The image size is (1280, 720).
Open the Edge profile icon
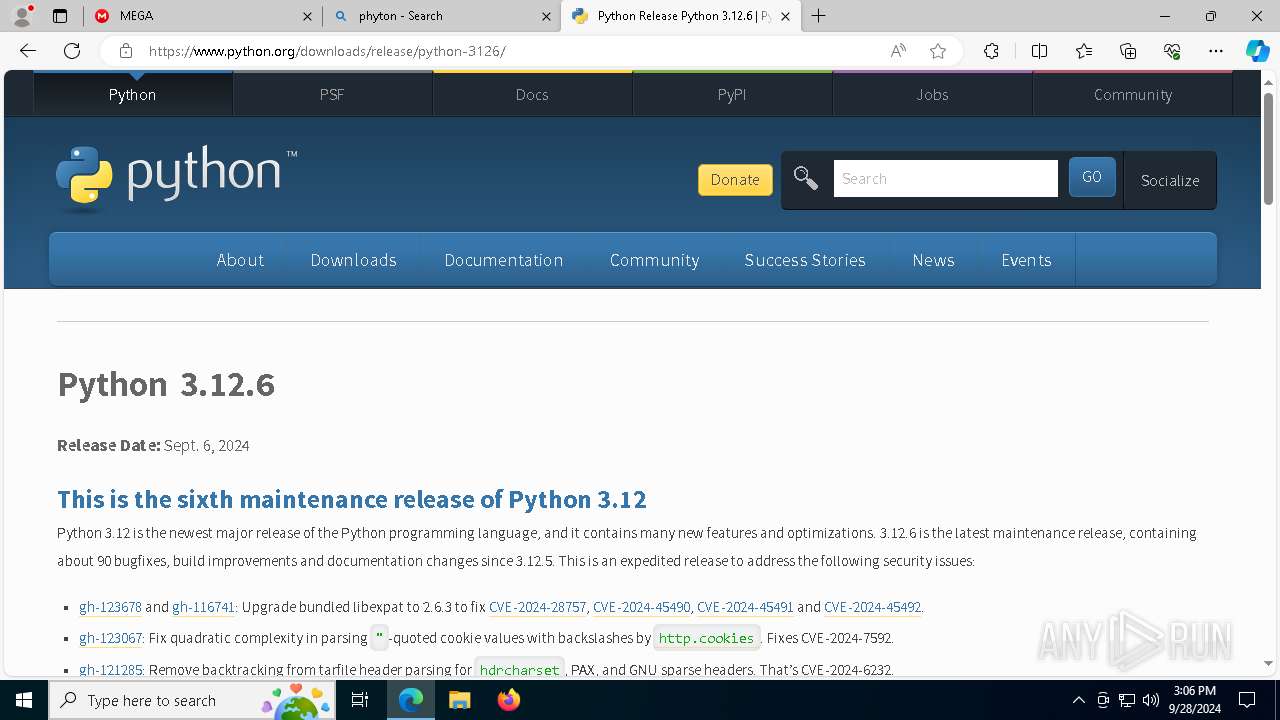click(x=22, y=16)
